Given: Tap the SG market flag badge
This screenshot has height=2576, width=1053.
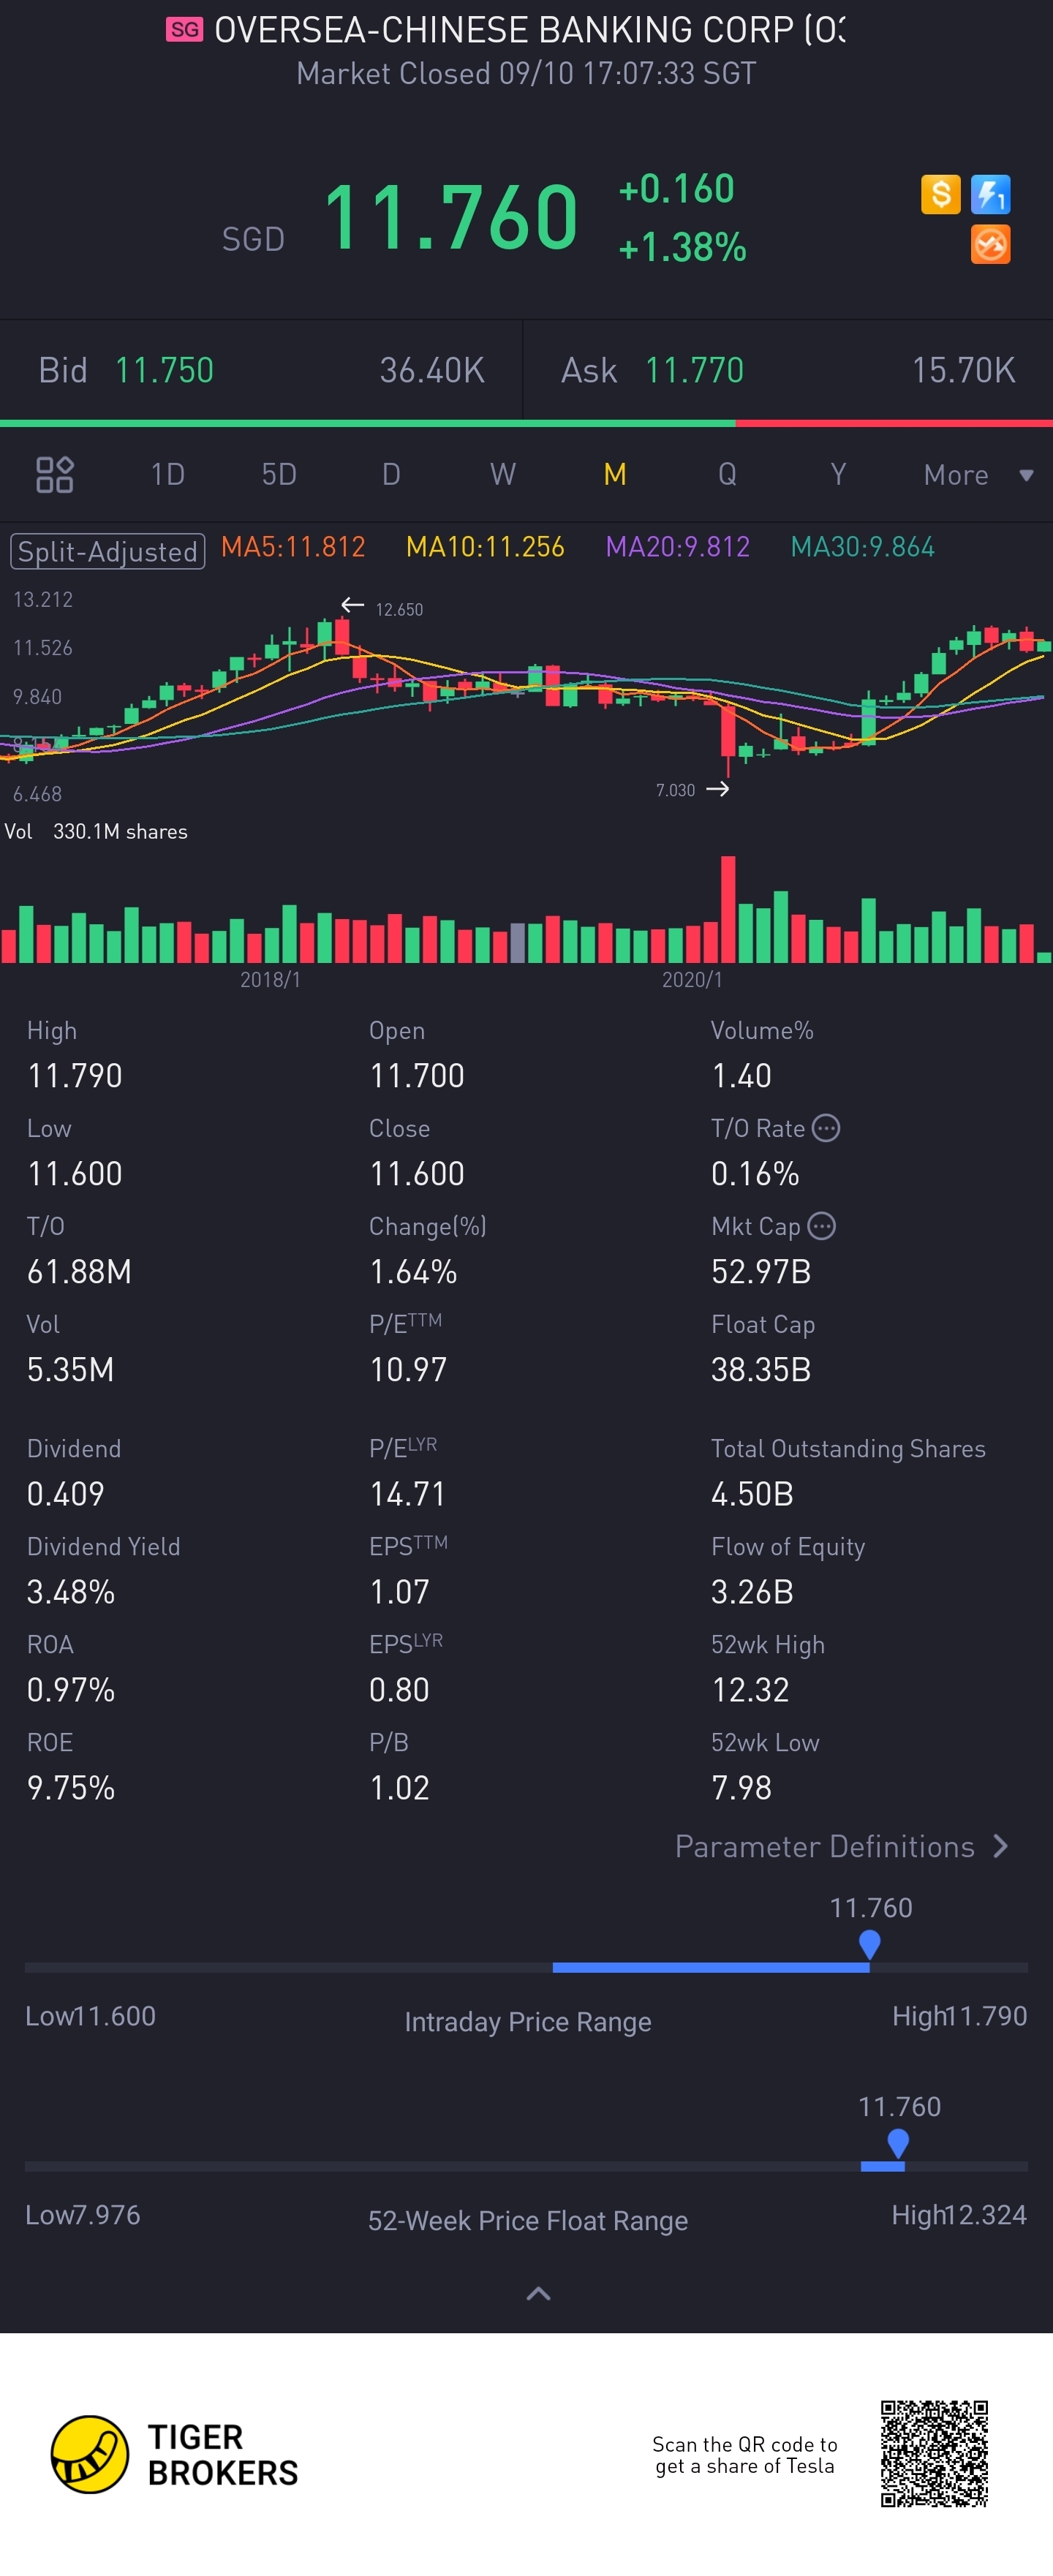Looking at the screenshot, I should [x=184, y=30].
